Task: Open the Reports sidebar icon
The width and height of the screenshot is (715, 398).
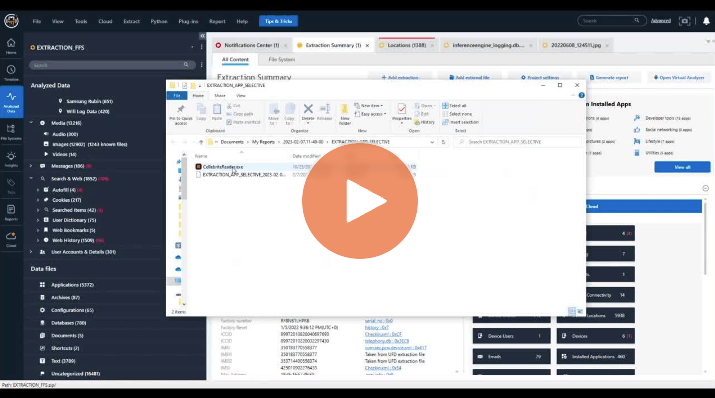Action: (x=11, y=212)
